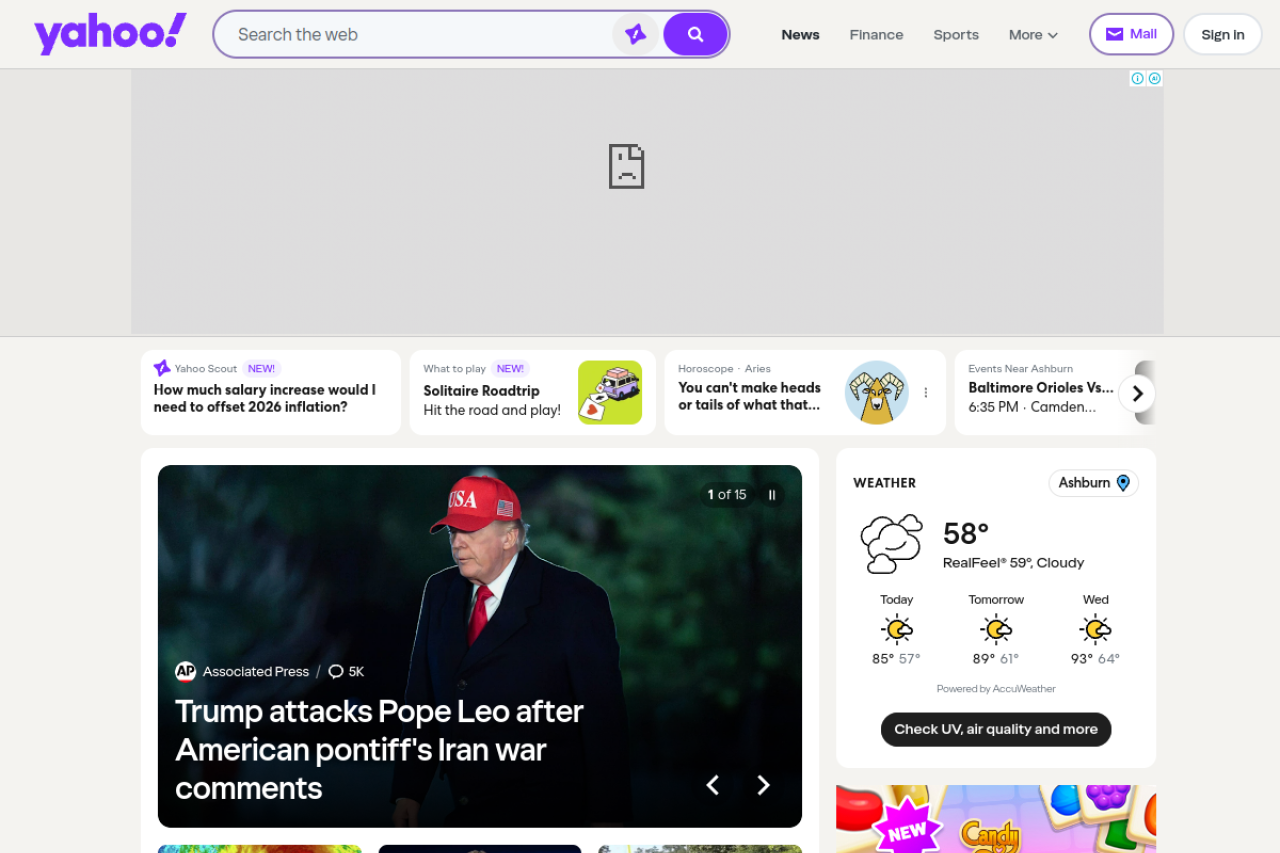
Task: Click the location pin icon next to Ashburn
Action: point(1123,483)
